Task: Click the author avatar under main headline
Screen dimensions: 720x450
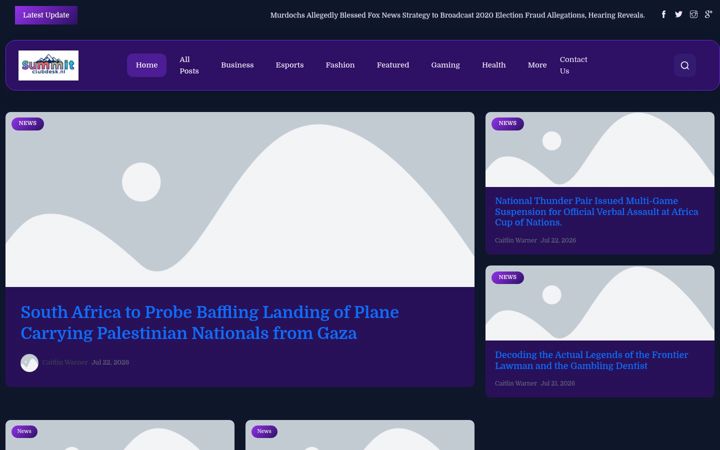Action: [29, 363]
